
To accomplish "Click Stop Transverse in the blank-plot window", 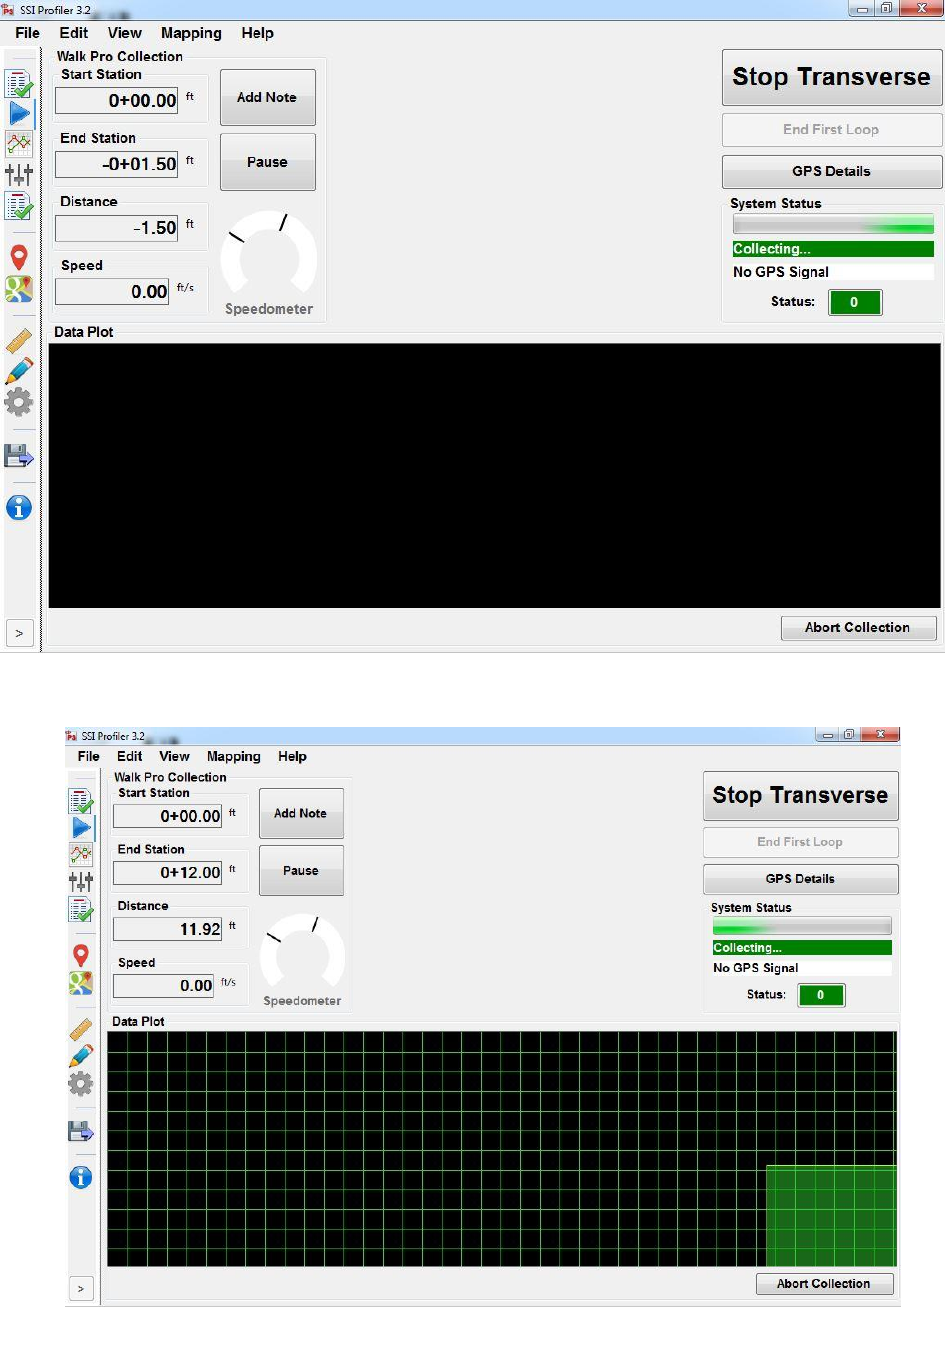I will 832,77.
